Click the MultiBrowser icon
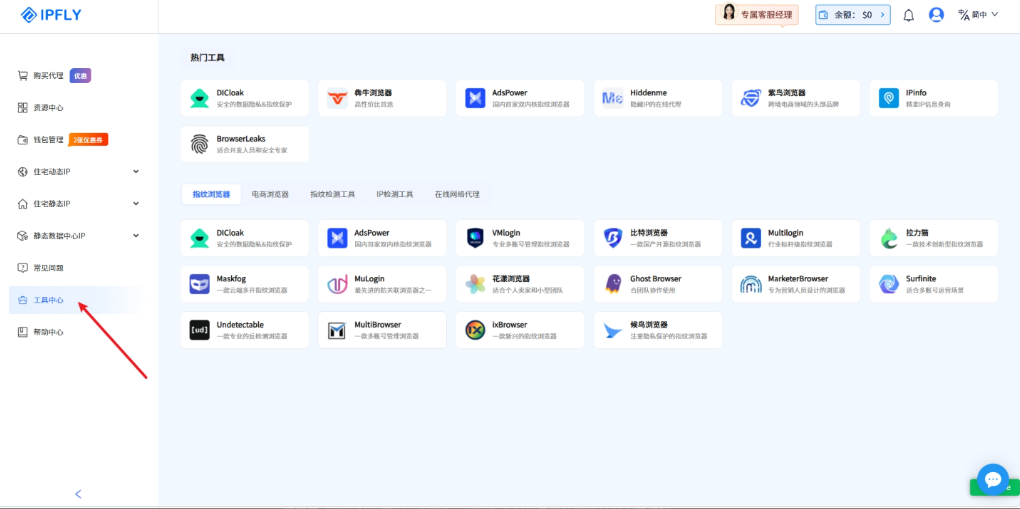The width and height of the screenshot is (1020, 509). pyautogui.click(x=337, y=330)
